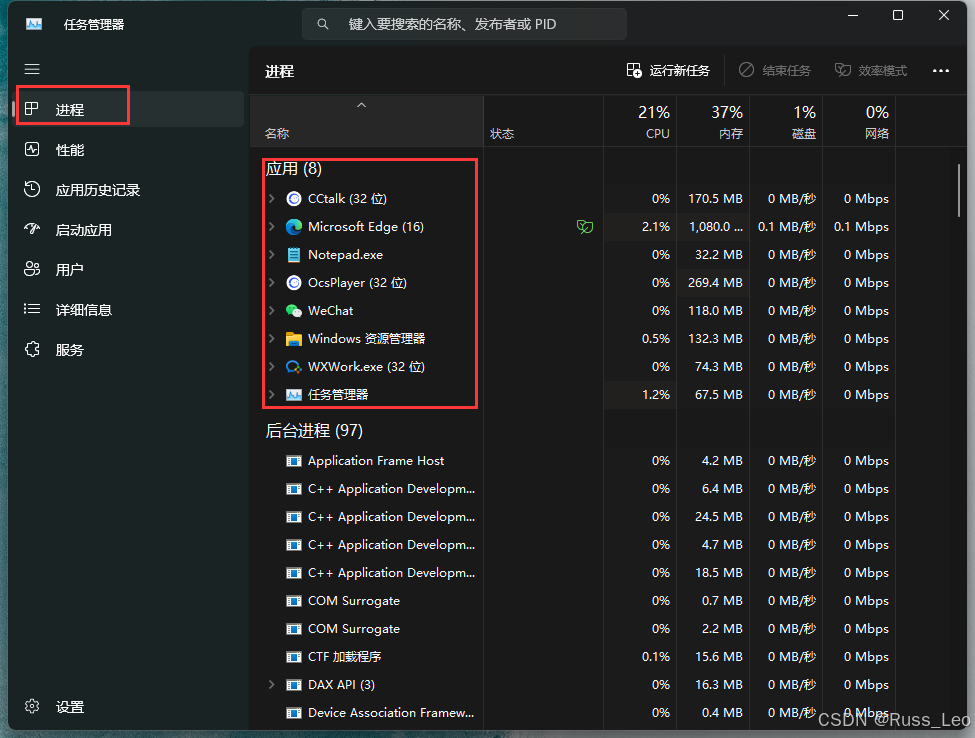Click the OcsPlayer app icon

pyautogui.click(x=293, y=283)
